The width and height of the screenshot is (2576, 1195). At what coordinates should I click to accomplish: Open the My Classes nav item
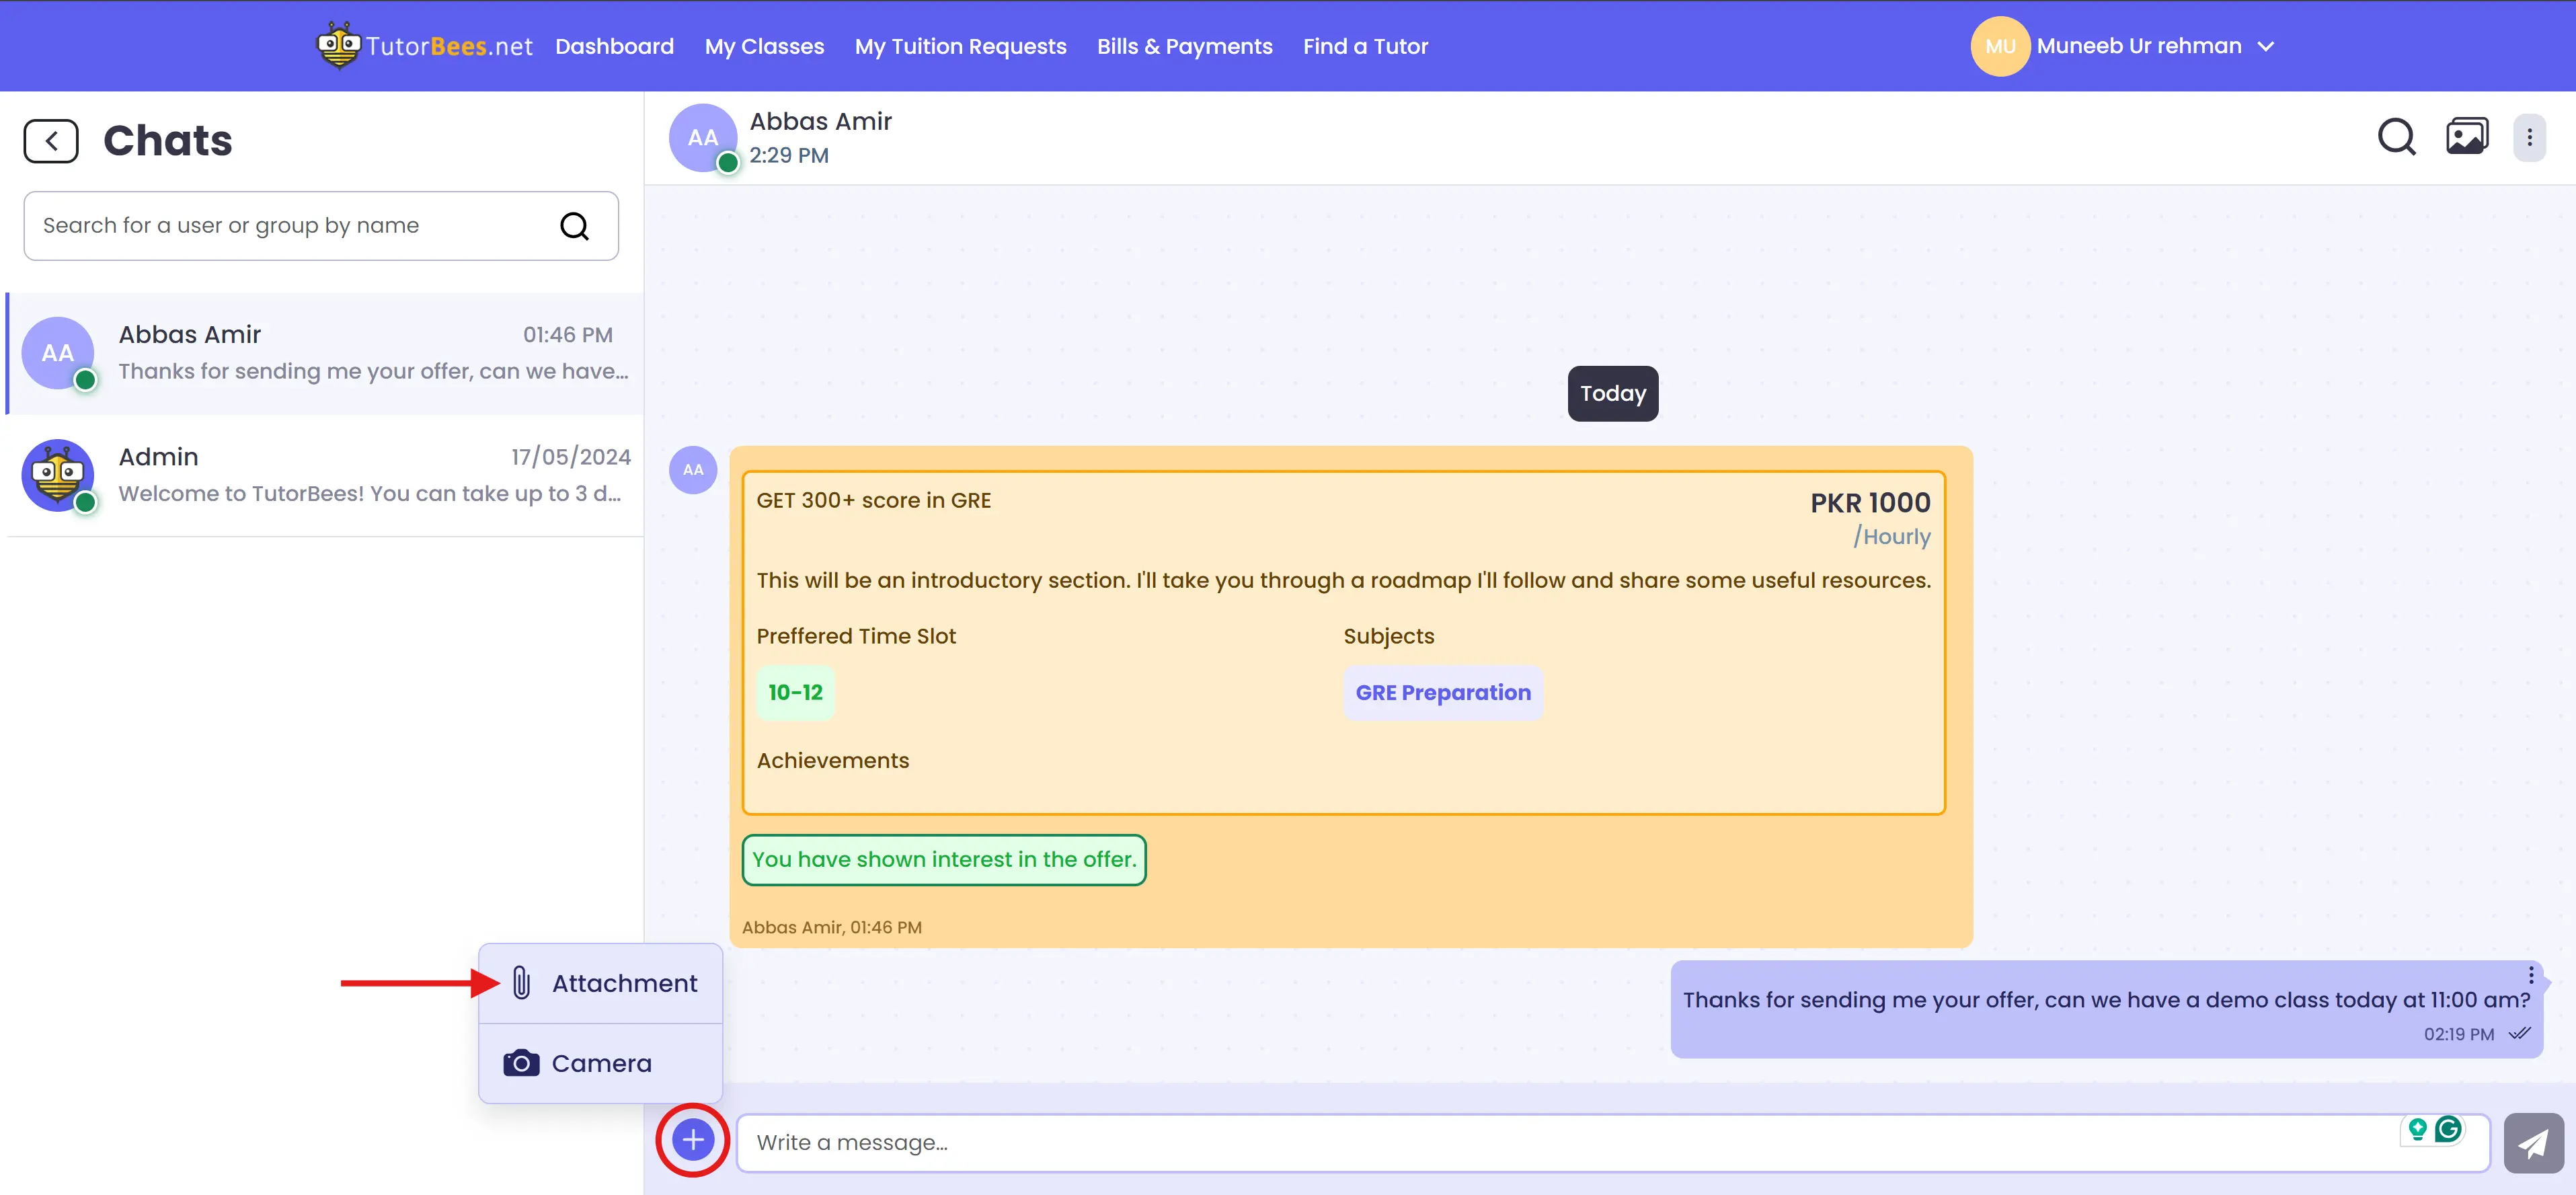[x=764, y=46]
